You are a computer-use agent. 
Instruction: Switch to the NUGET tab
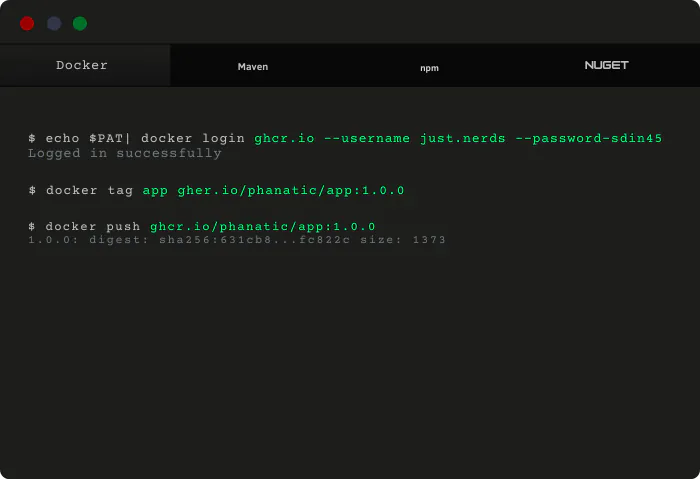pos(606,65)
